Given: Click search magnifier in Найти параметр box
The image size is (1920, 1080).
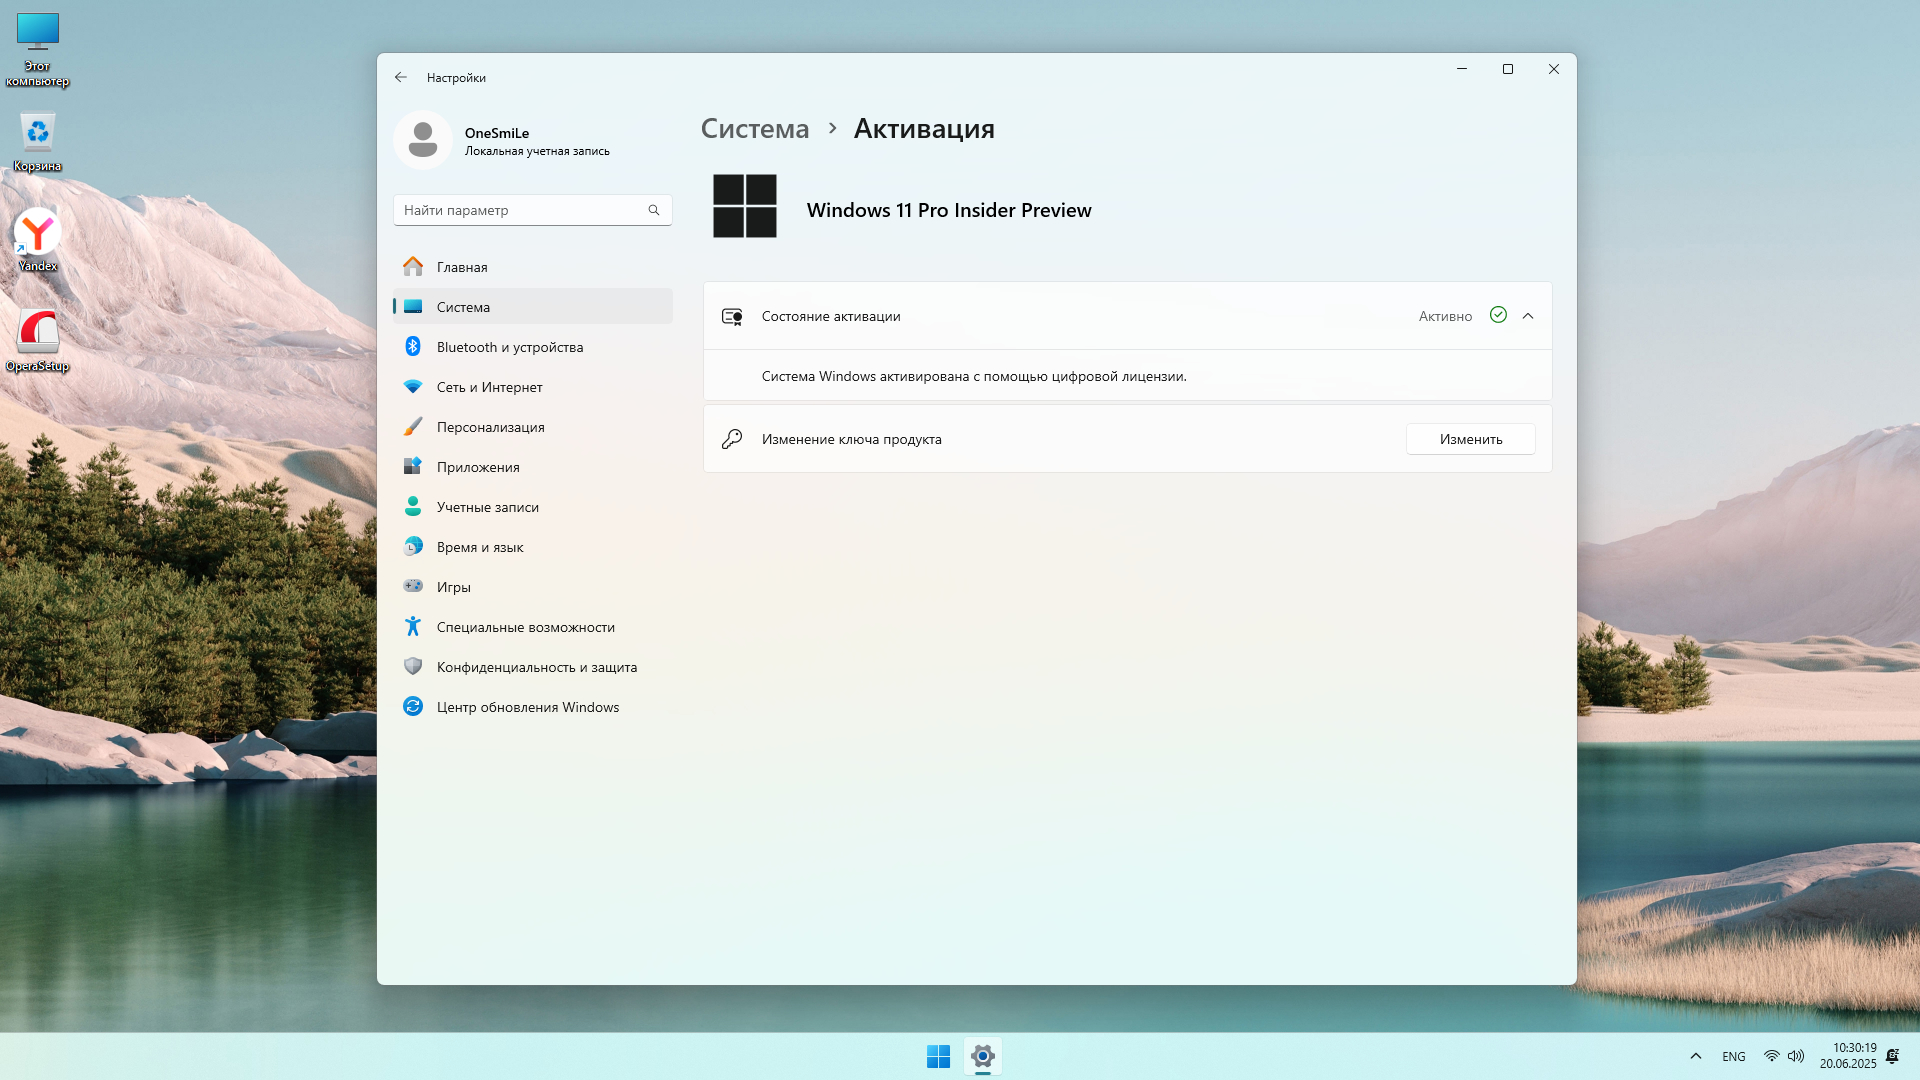Looking at the screenshot, I should [654, 210].
